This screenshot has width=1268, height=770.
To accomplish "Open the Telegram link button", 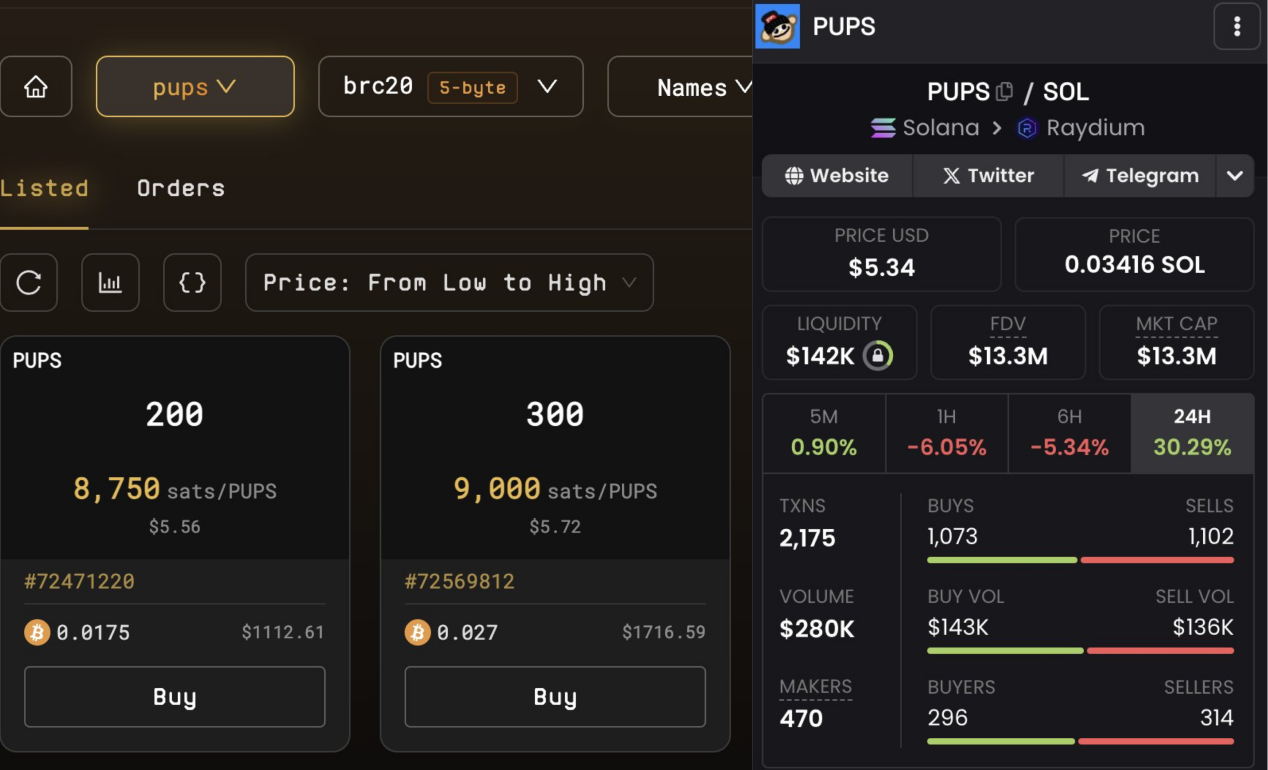I will pos(1140,176).
